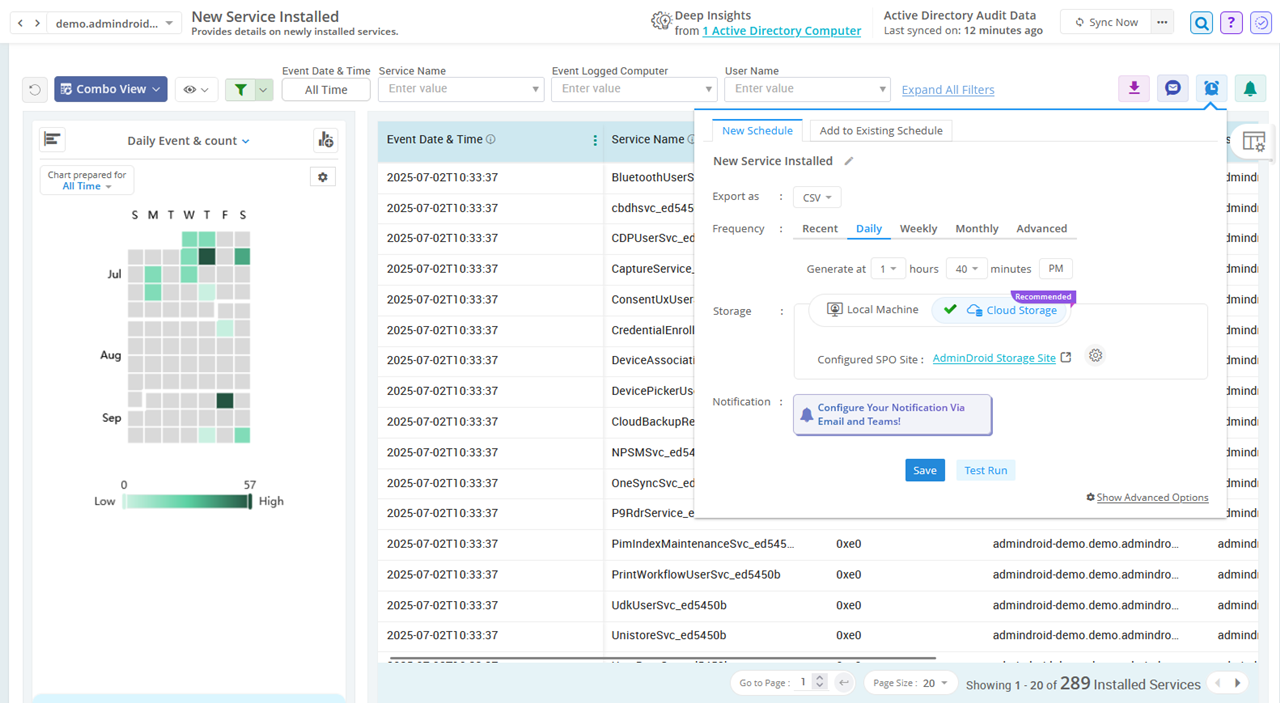Open the AdminDroid Storage Site link
This screenshot has width=1280, height=703.
pyautogui.click(x=995, y=357)
